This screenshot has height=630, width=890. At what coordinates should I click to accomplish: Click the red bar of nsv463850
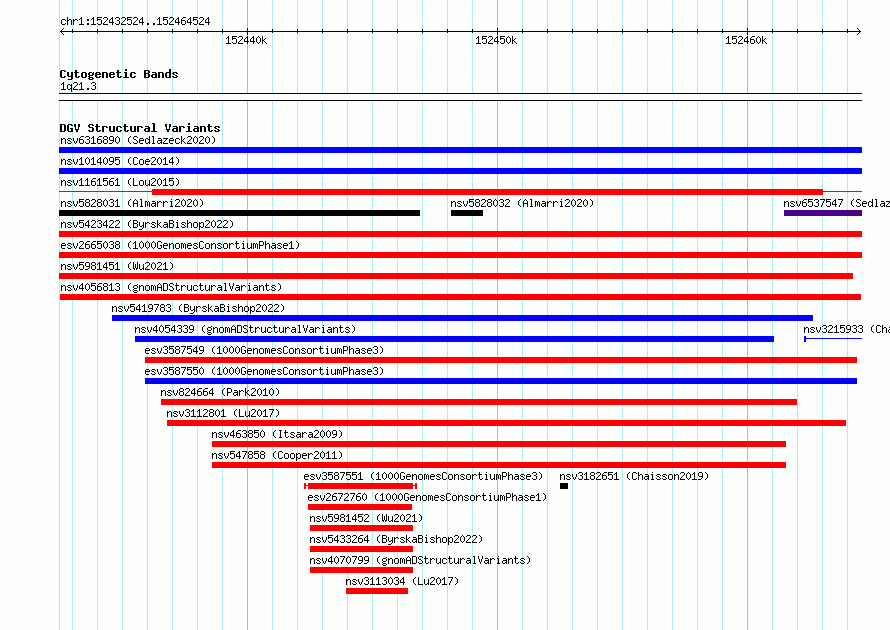pos(499,444)
